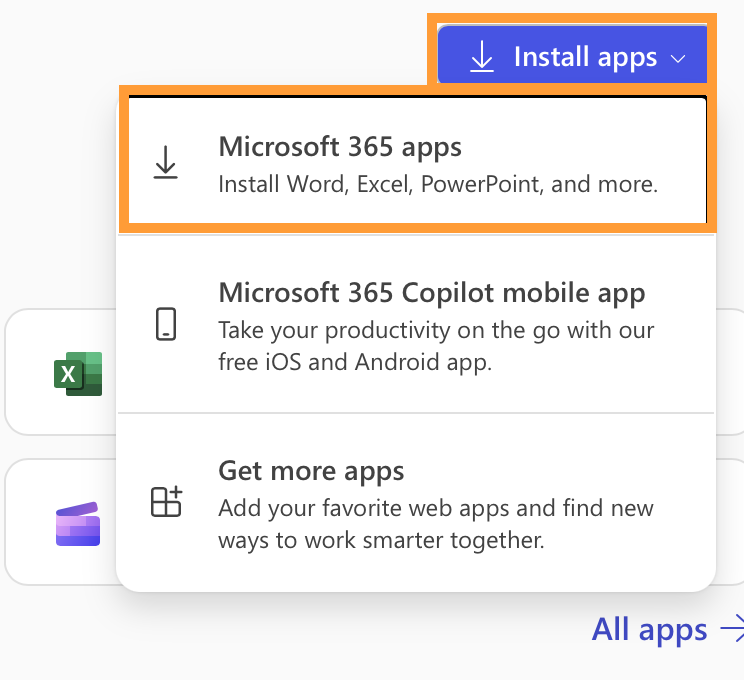
Task: Open the Excel app tile icon
Action: click(78, 374)
